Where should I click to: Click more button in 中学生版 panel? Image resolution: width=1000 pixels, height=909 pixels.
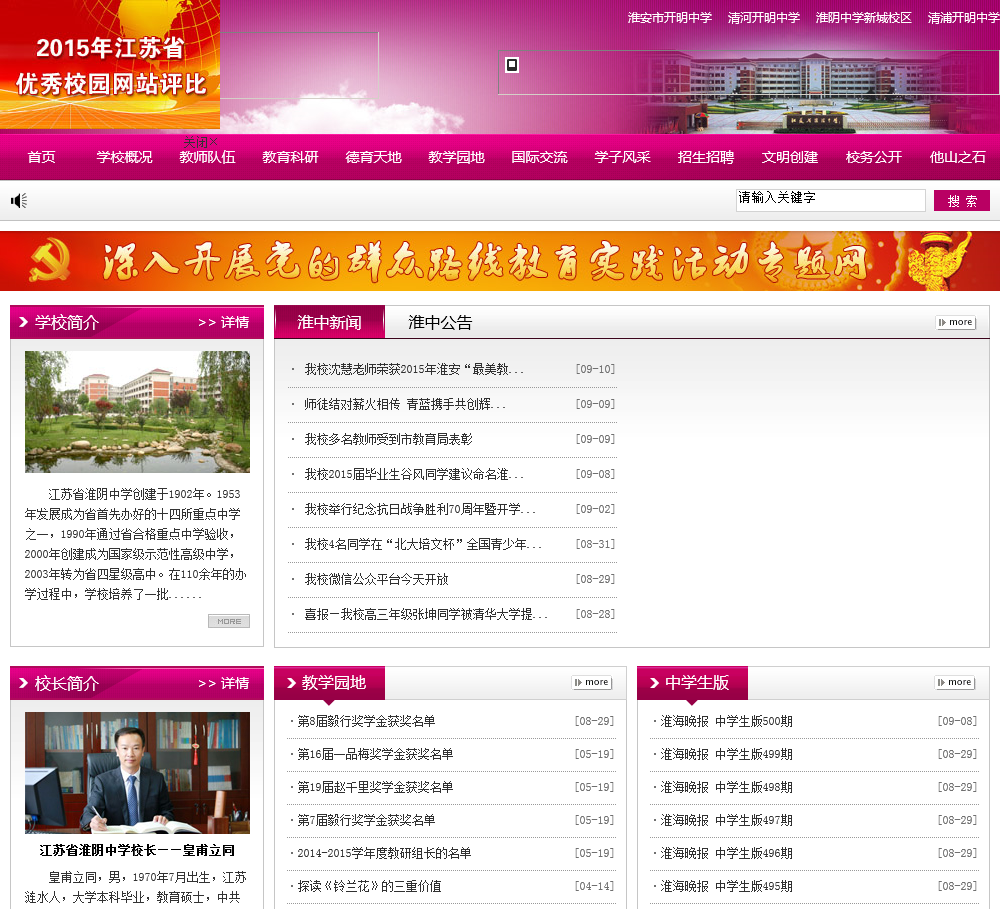click(955, 682)
